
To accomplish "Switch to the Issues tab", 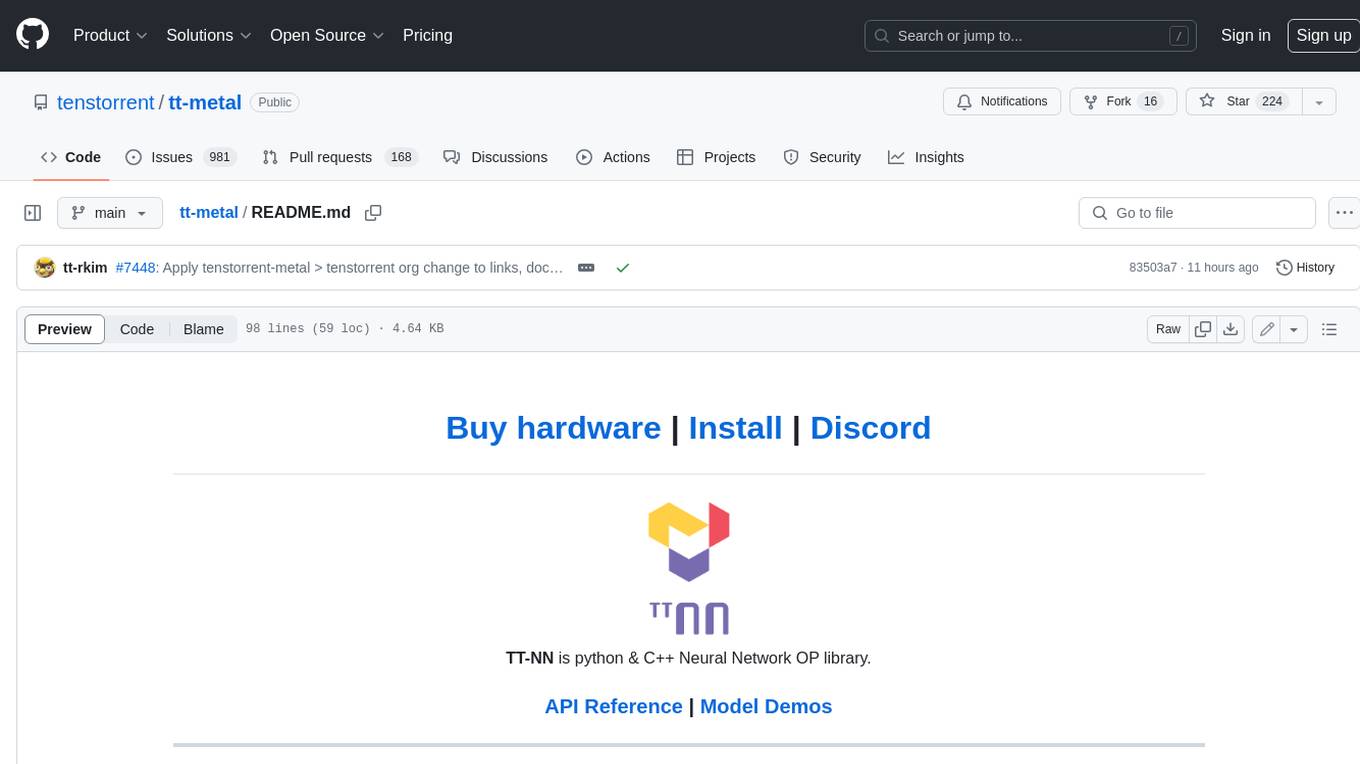I will coord(180,157).
